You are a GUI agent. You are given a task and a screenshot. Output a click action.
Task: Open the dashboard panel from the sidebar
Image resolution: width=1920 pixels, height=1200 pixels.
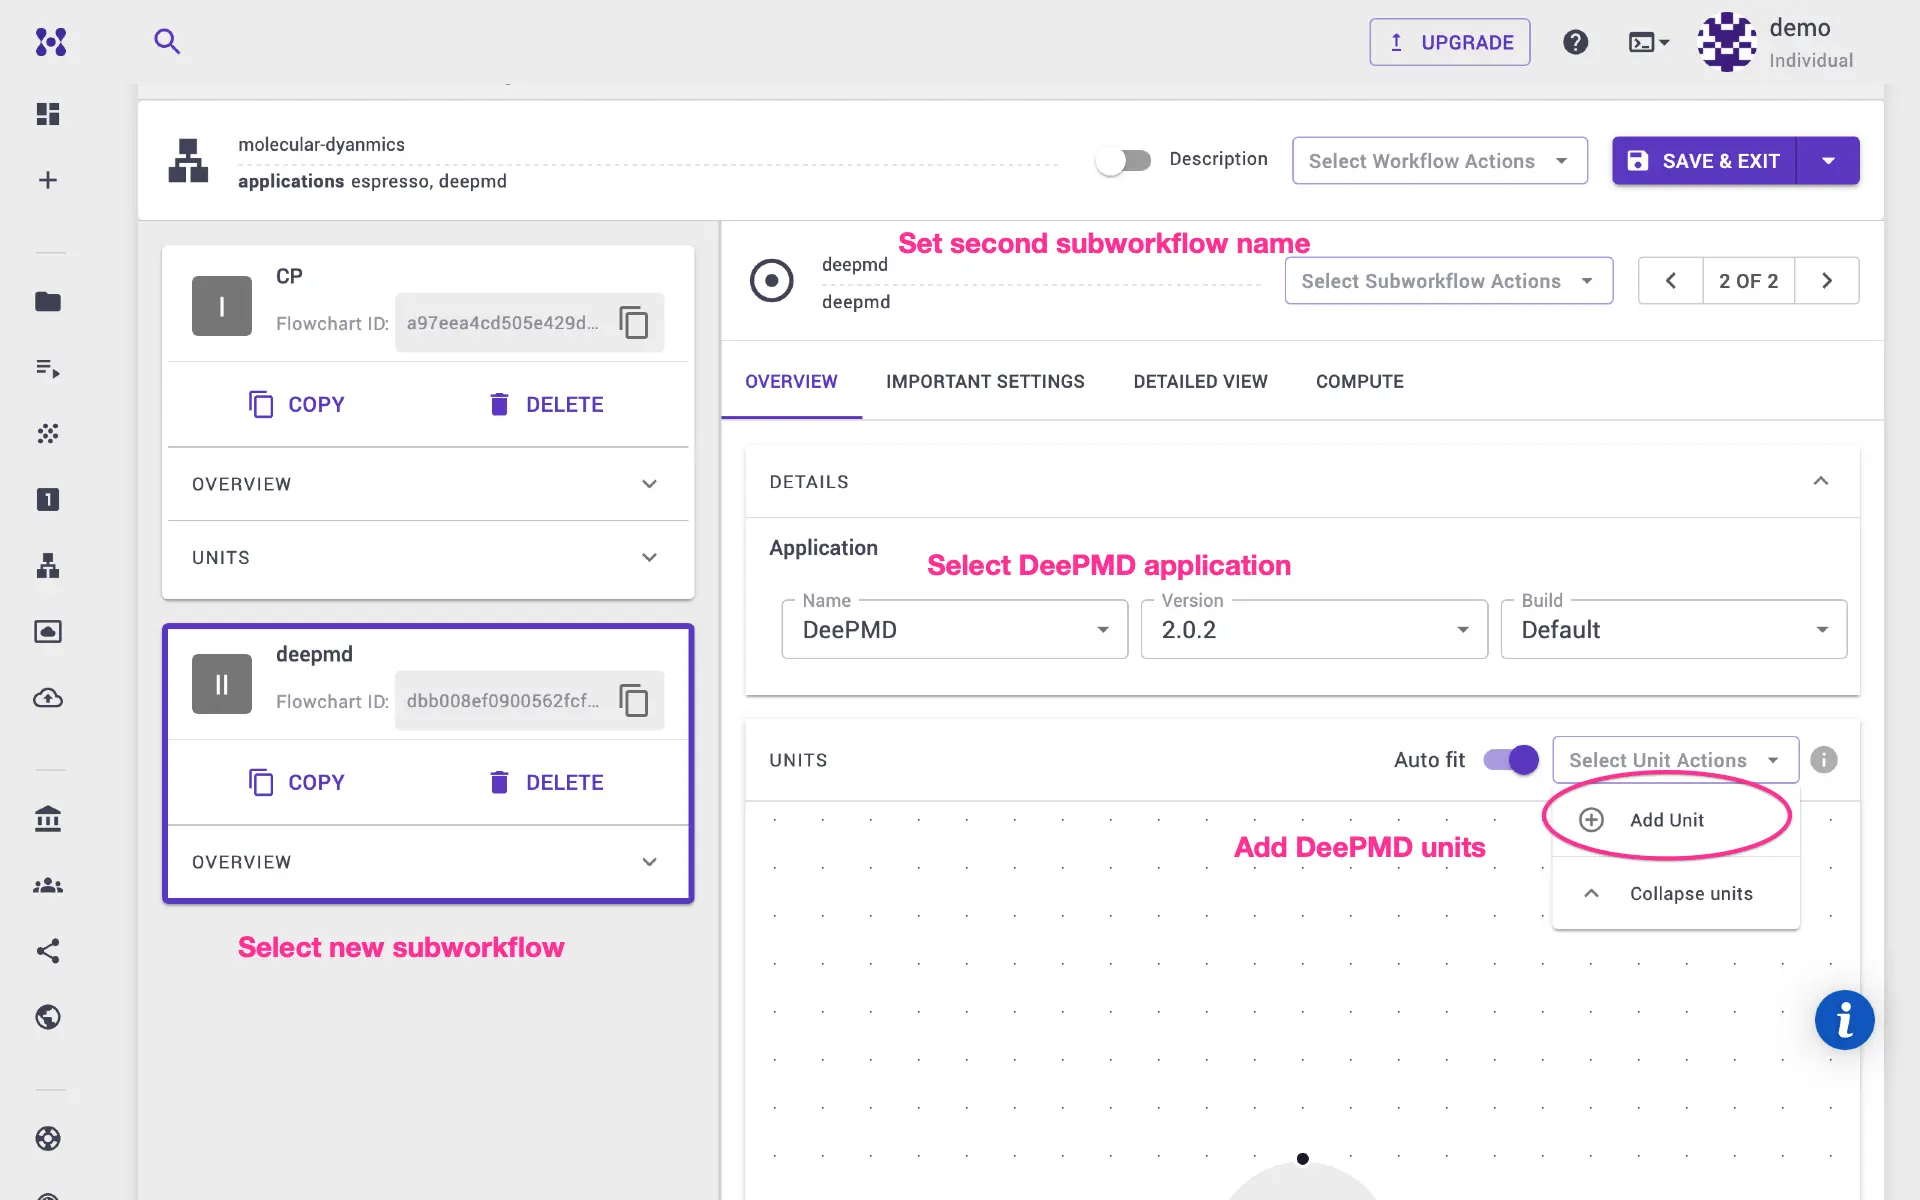click(x=47, y=114)
